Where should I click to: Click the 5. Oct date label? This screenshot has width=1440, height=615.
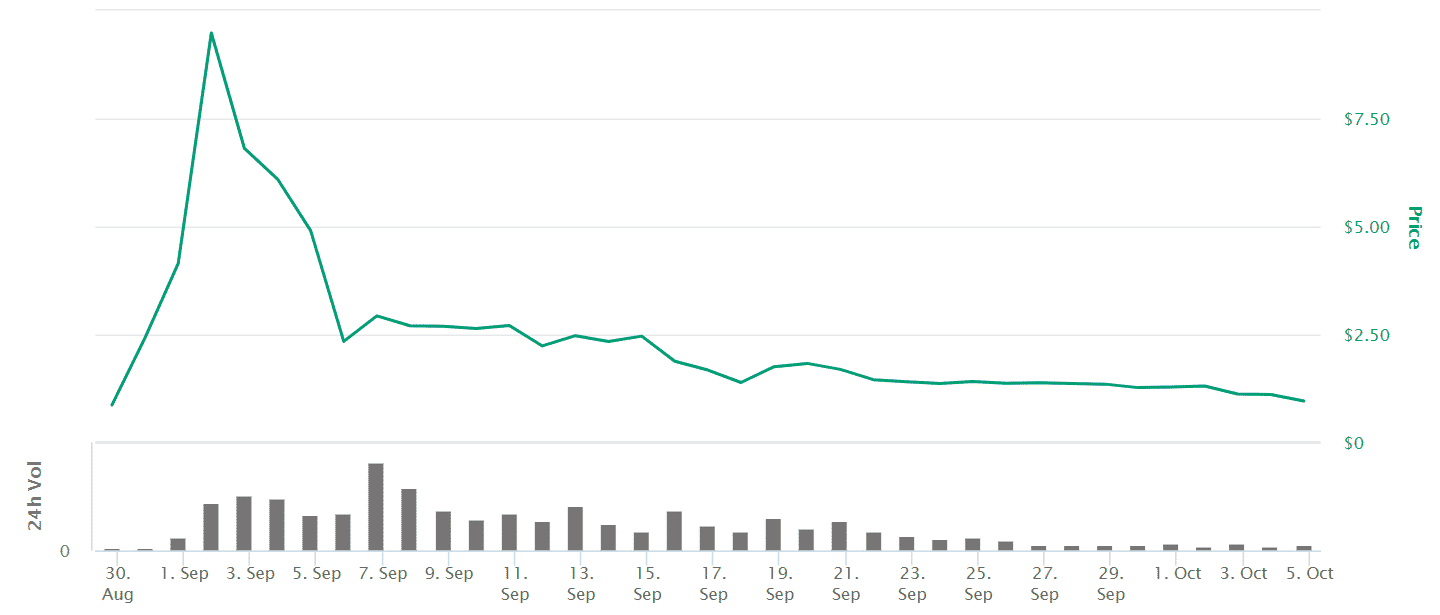coord(1310,574)
